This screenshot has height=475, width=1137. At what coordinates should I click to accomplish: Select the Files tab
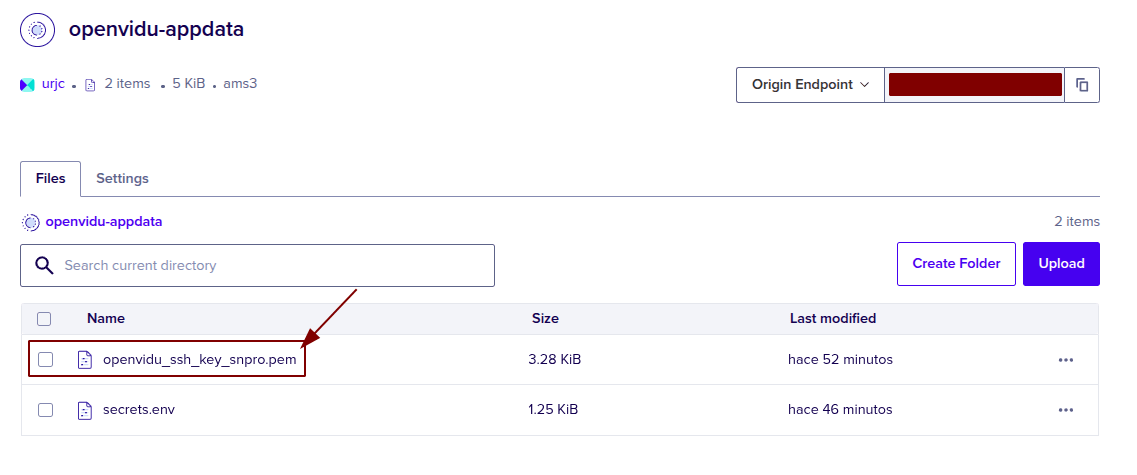tap(51, 178)
